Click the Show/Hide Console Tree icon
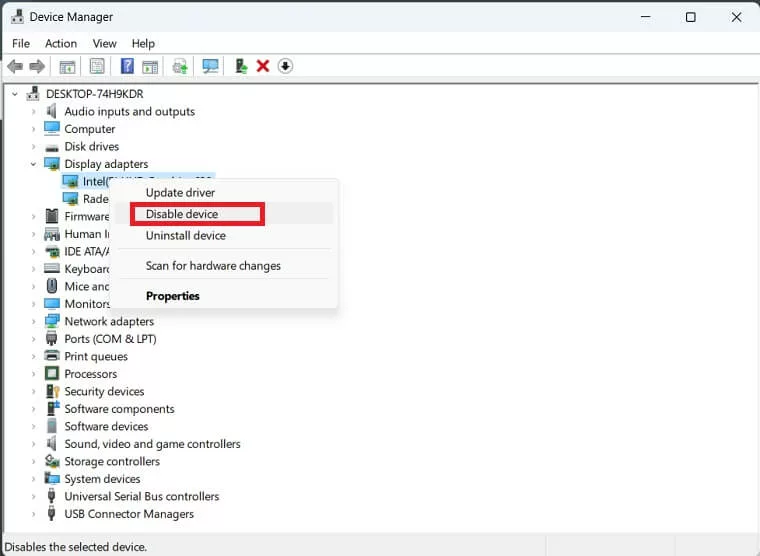Image resolution: width=760 pixels, height=556 pixels. coord(67,66)
